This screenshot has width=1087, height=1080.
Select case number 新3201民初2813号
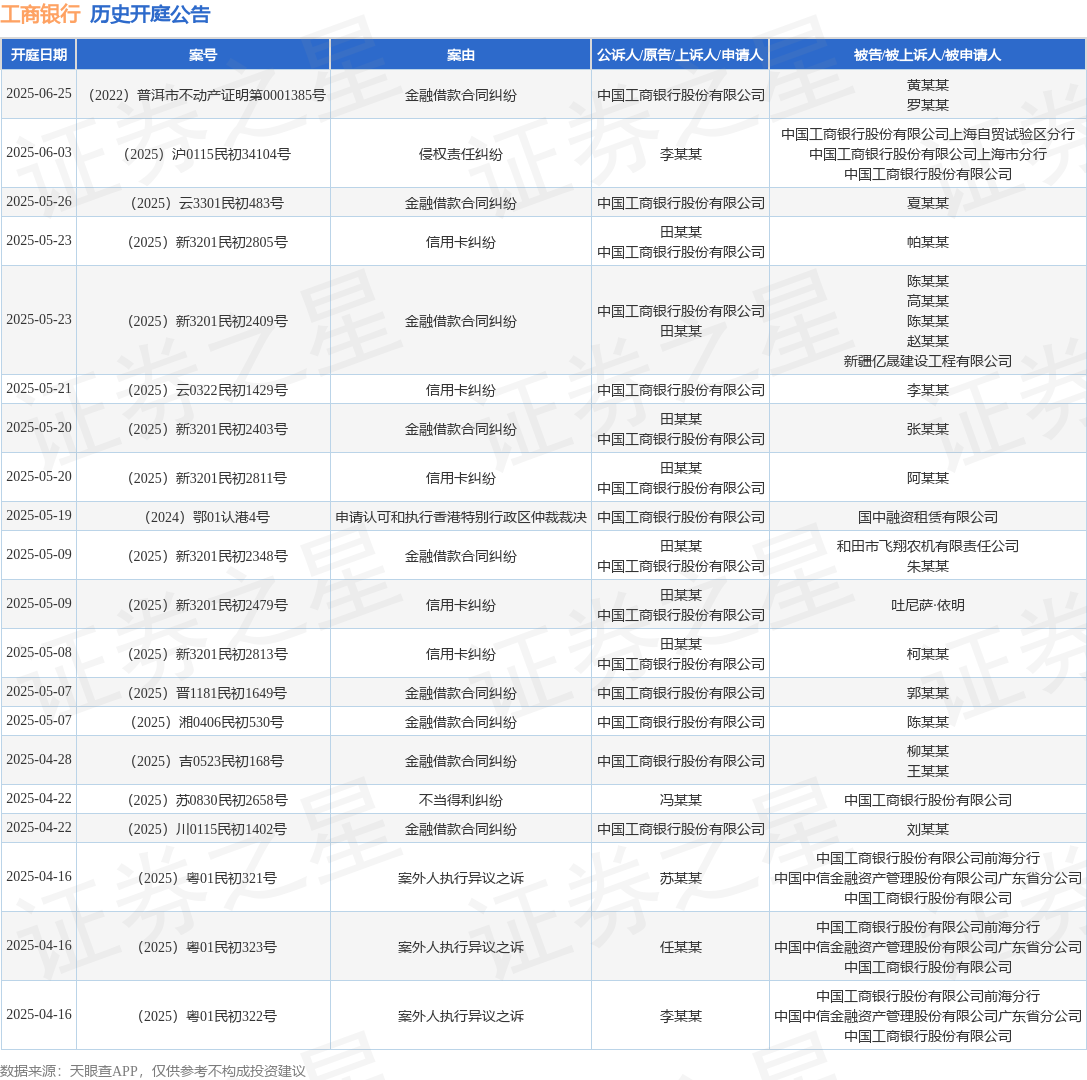point(207,654)
